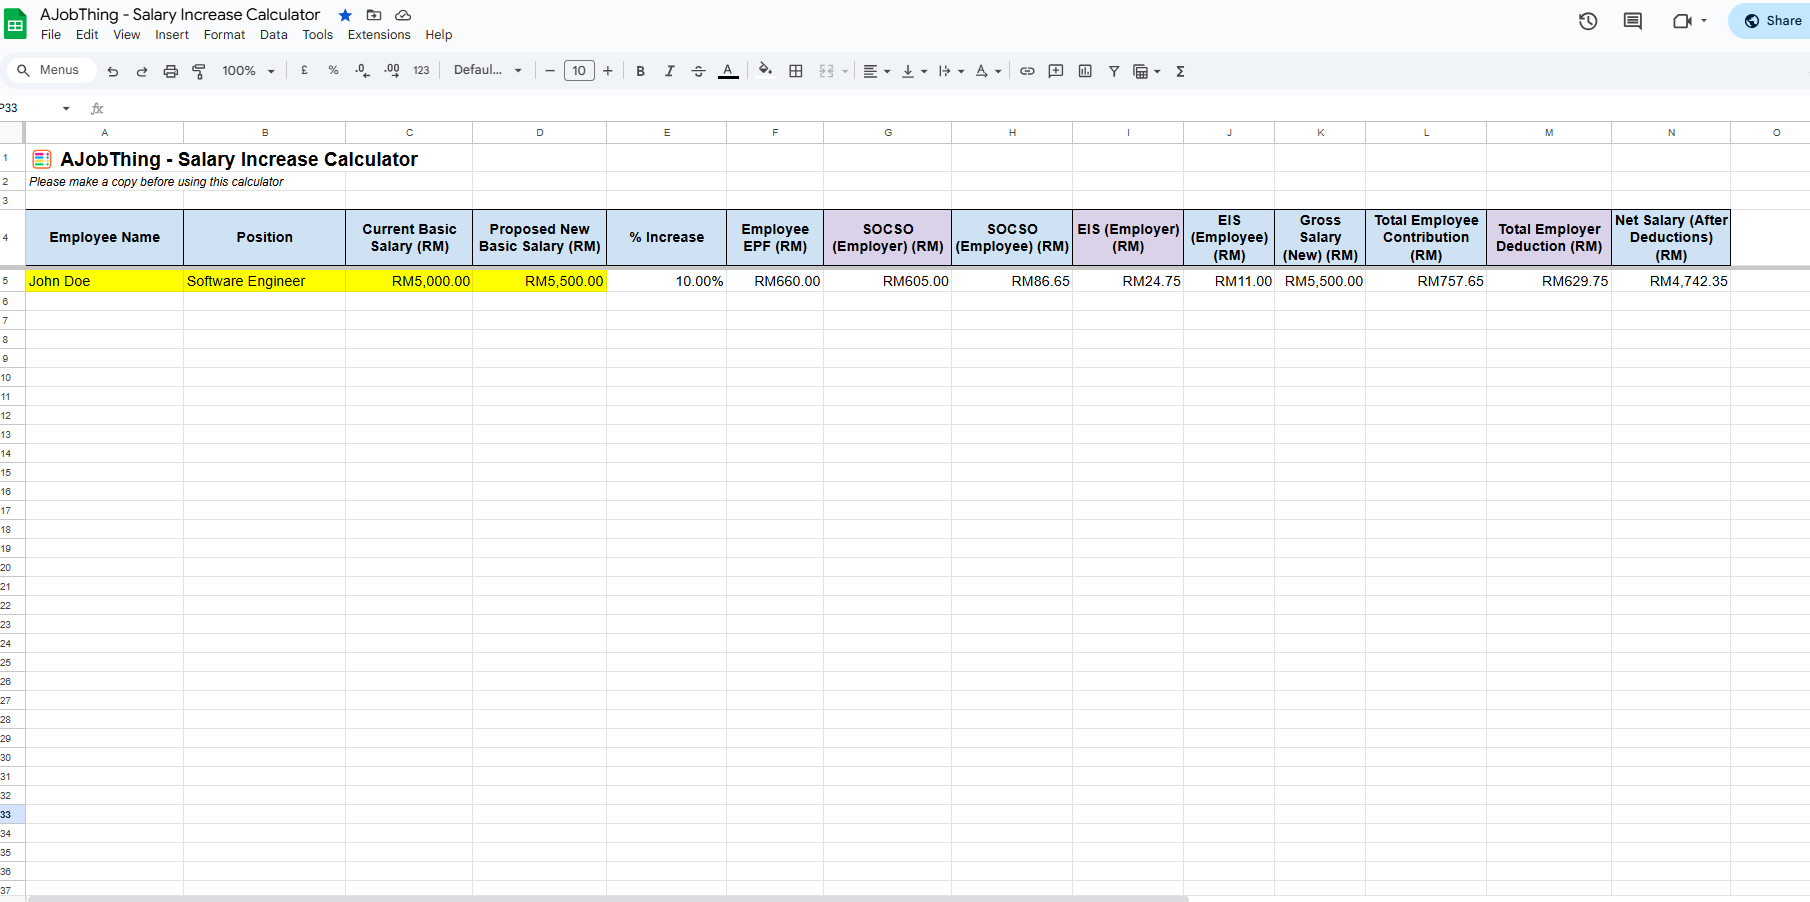Select column F header
This screenshot has height=902, width=1810.
pyautogui.click(x=775, y=132)
